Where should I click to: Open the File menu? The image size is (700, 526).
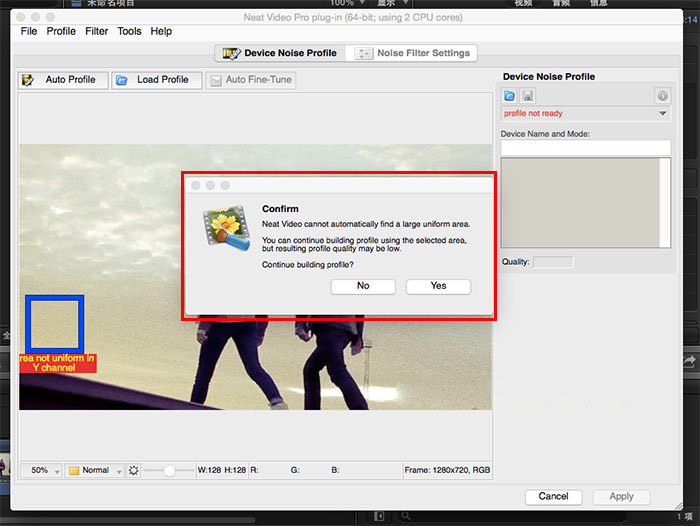tap(29, 31)
